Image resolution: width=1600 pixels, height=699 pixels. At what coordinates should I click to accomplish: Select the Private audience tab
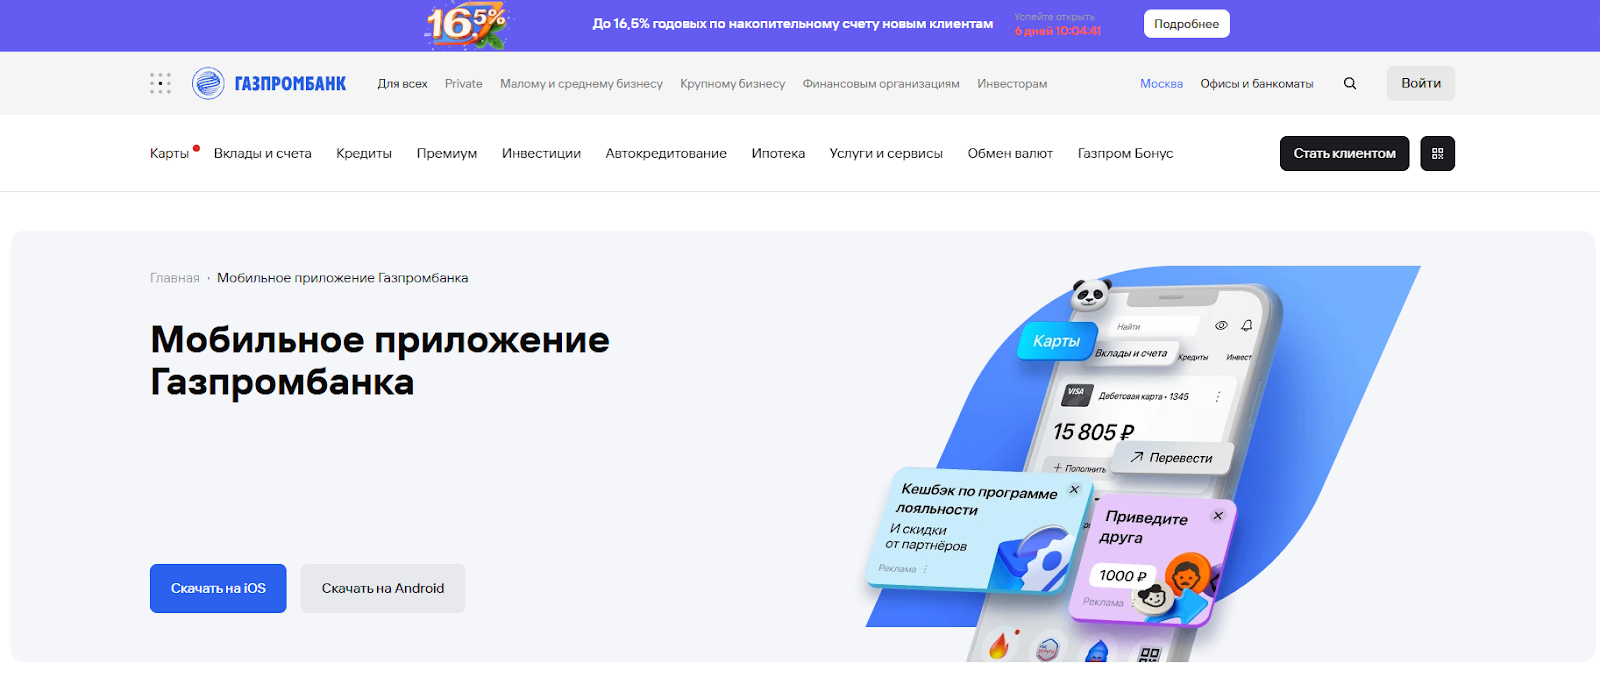point(464,84)
